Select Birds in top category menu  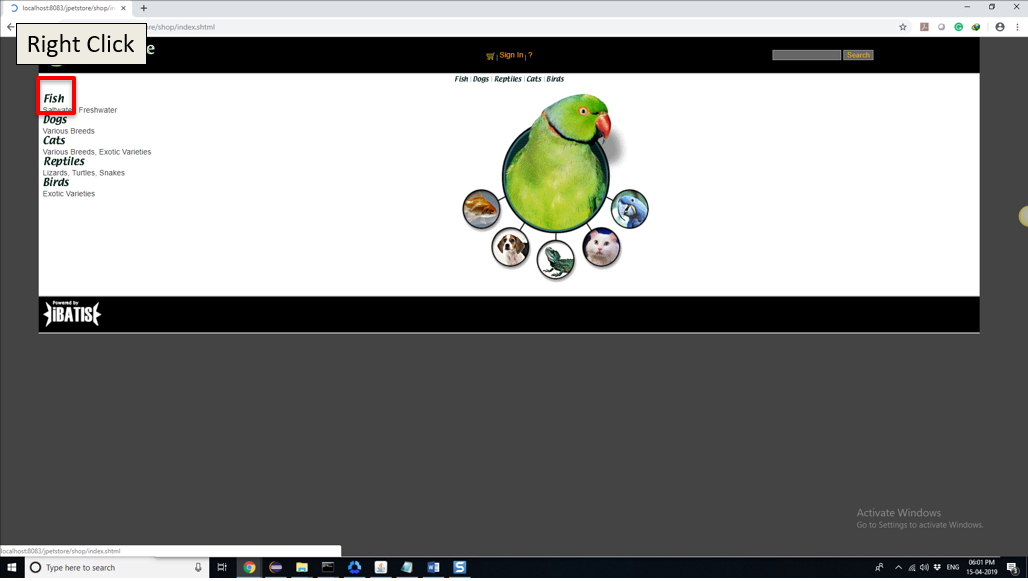coord(555,79)
